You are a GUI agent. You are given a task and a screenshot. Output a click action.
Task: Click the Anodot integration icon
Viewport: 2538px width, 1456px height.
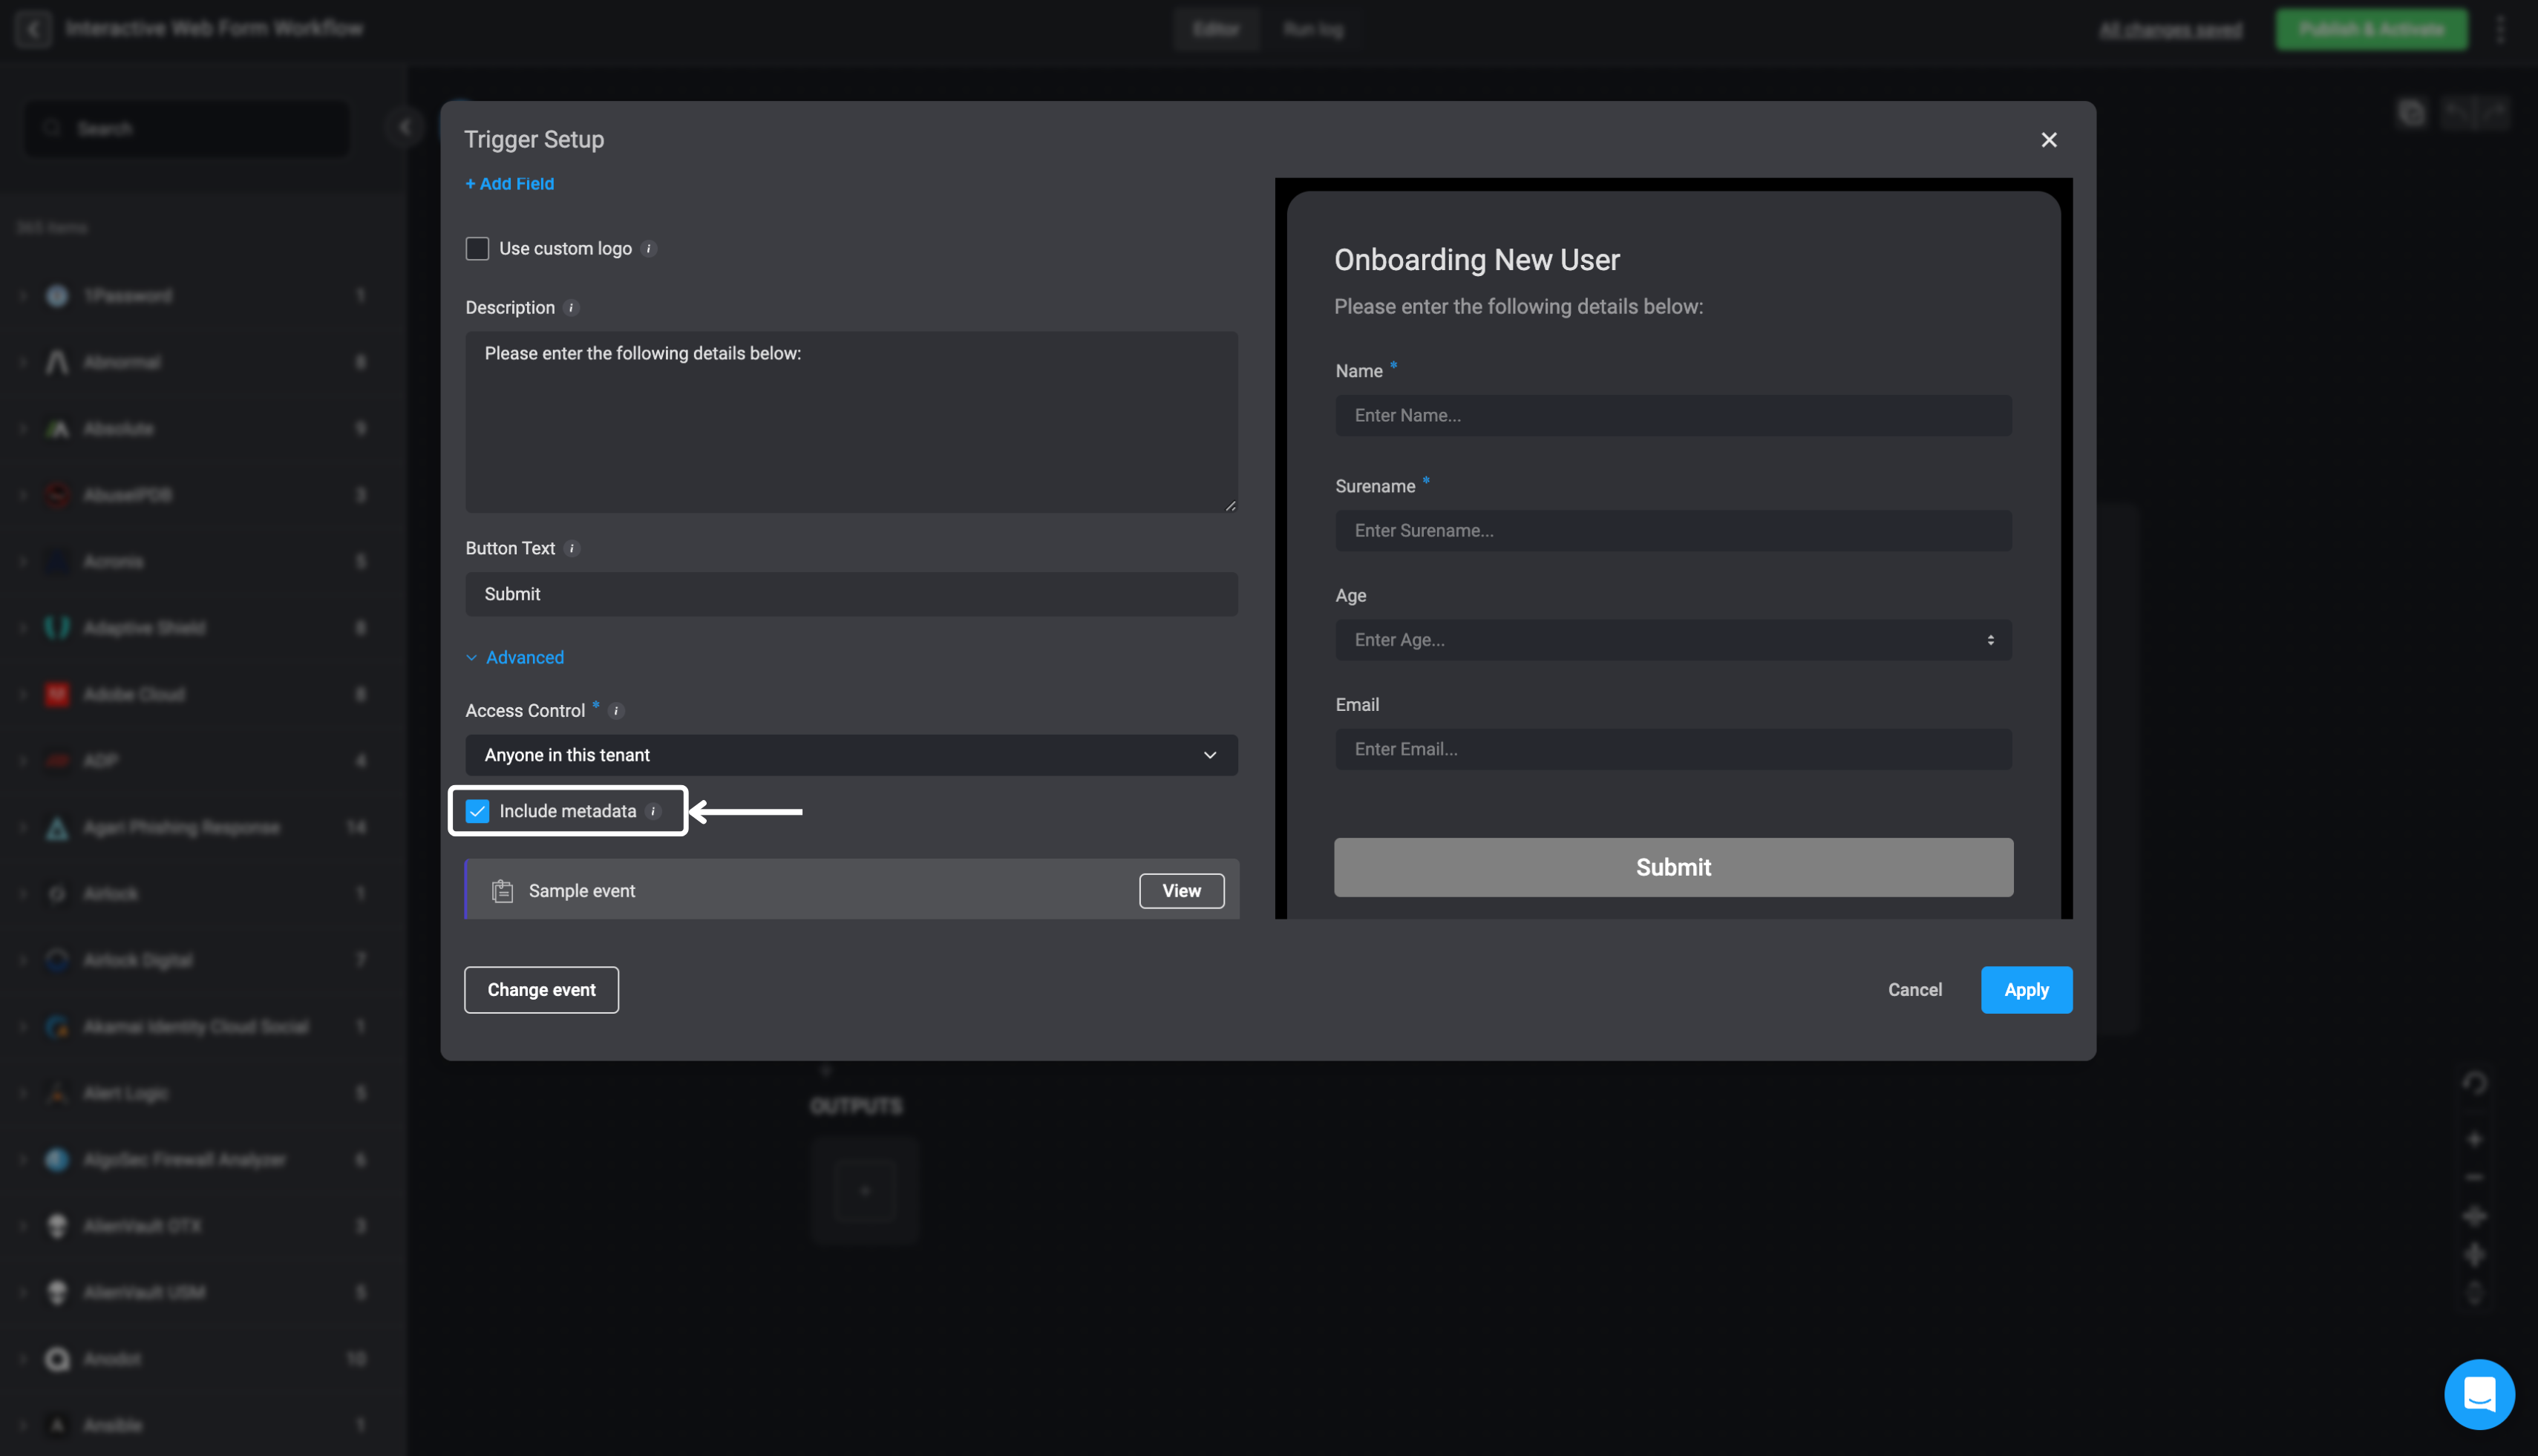pos(57,1359)
